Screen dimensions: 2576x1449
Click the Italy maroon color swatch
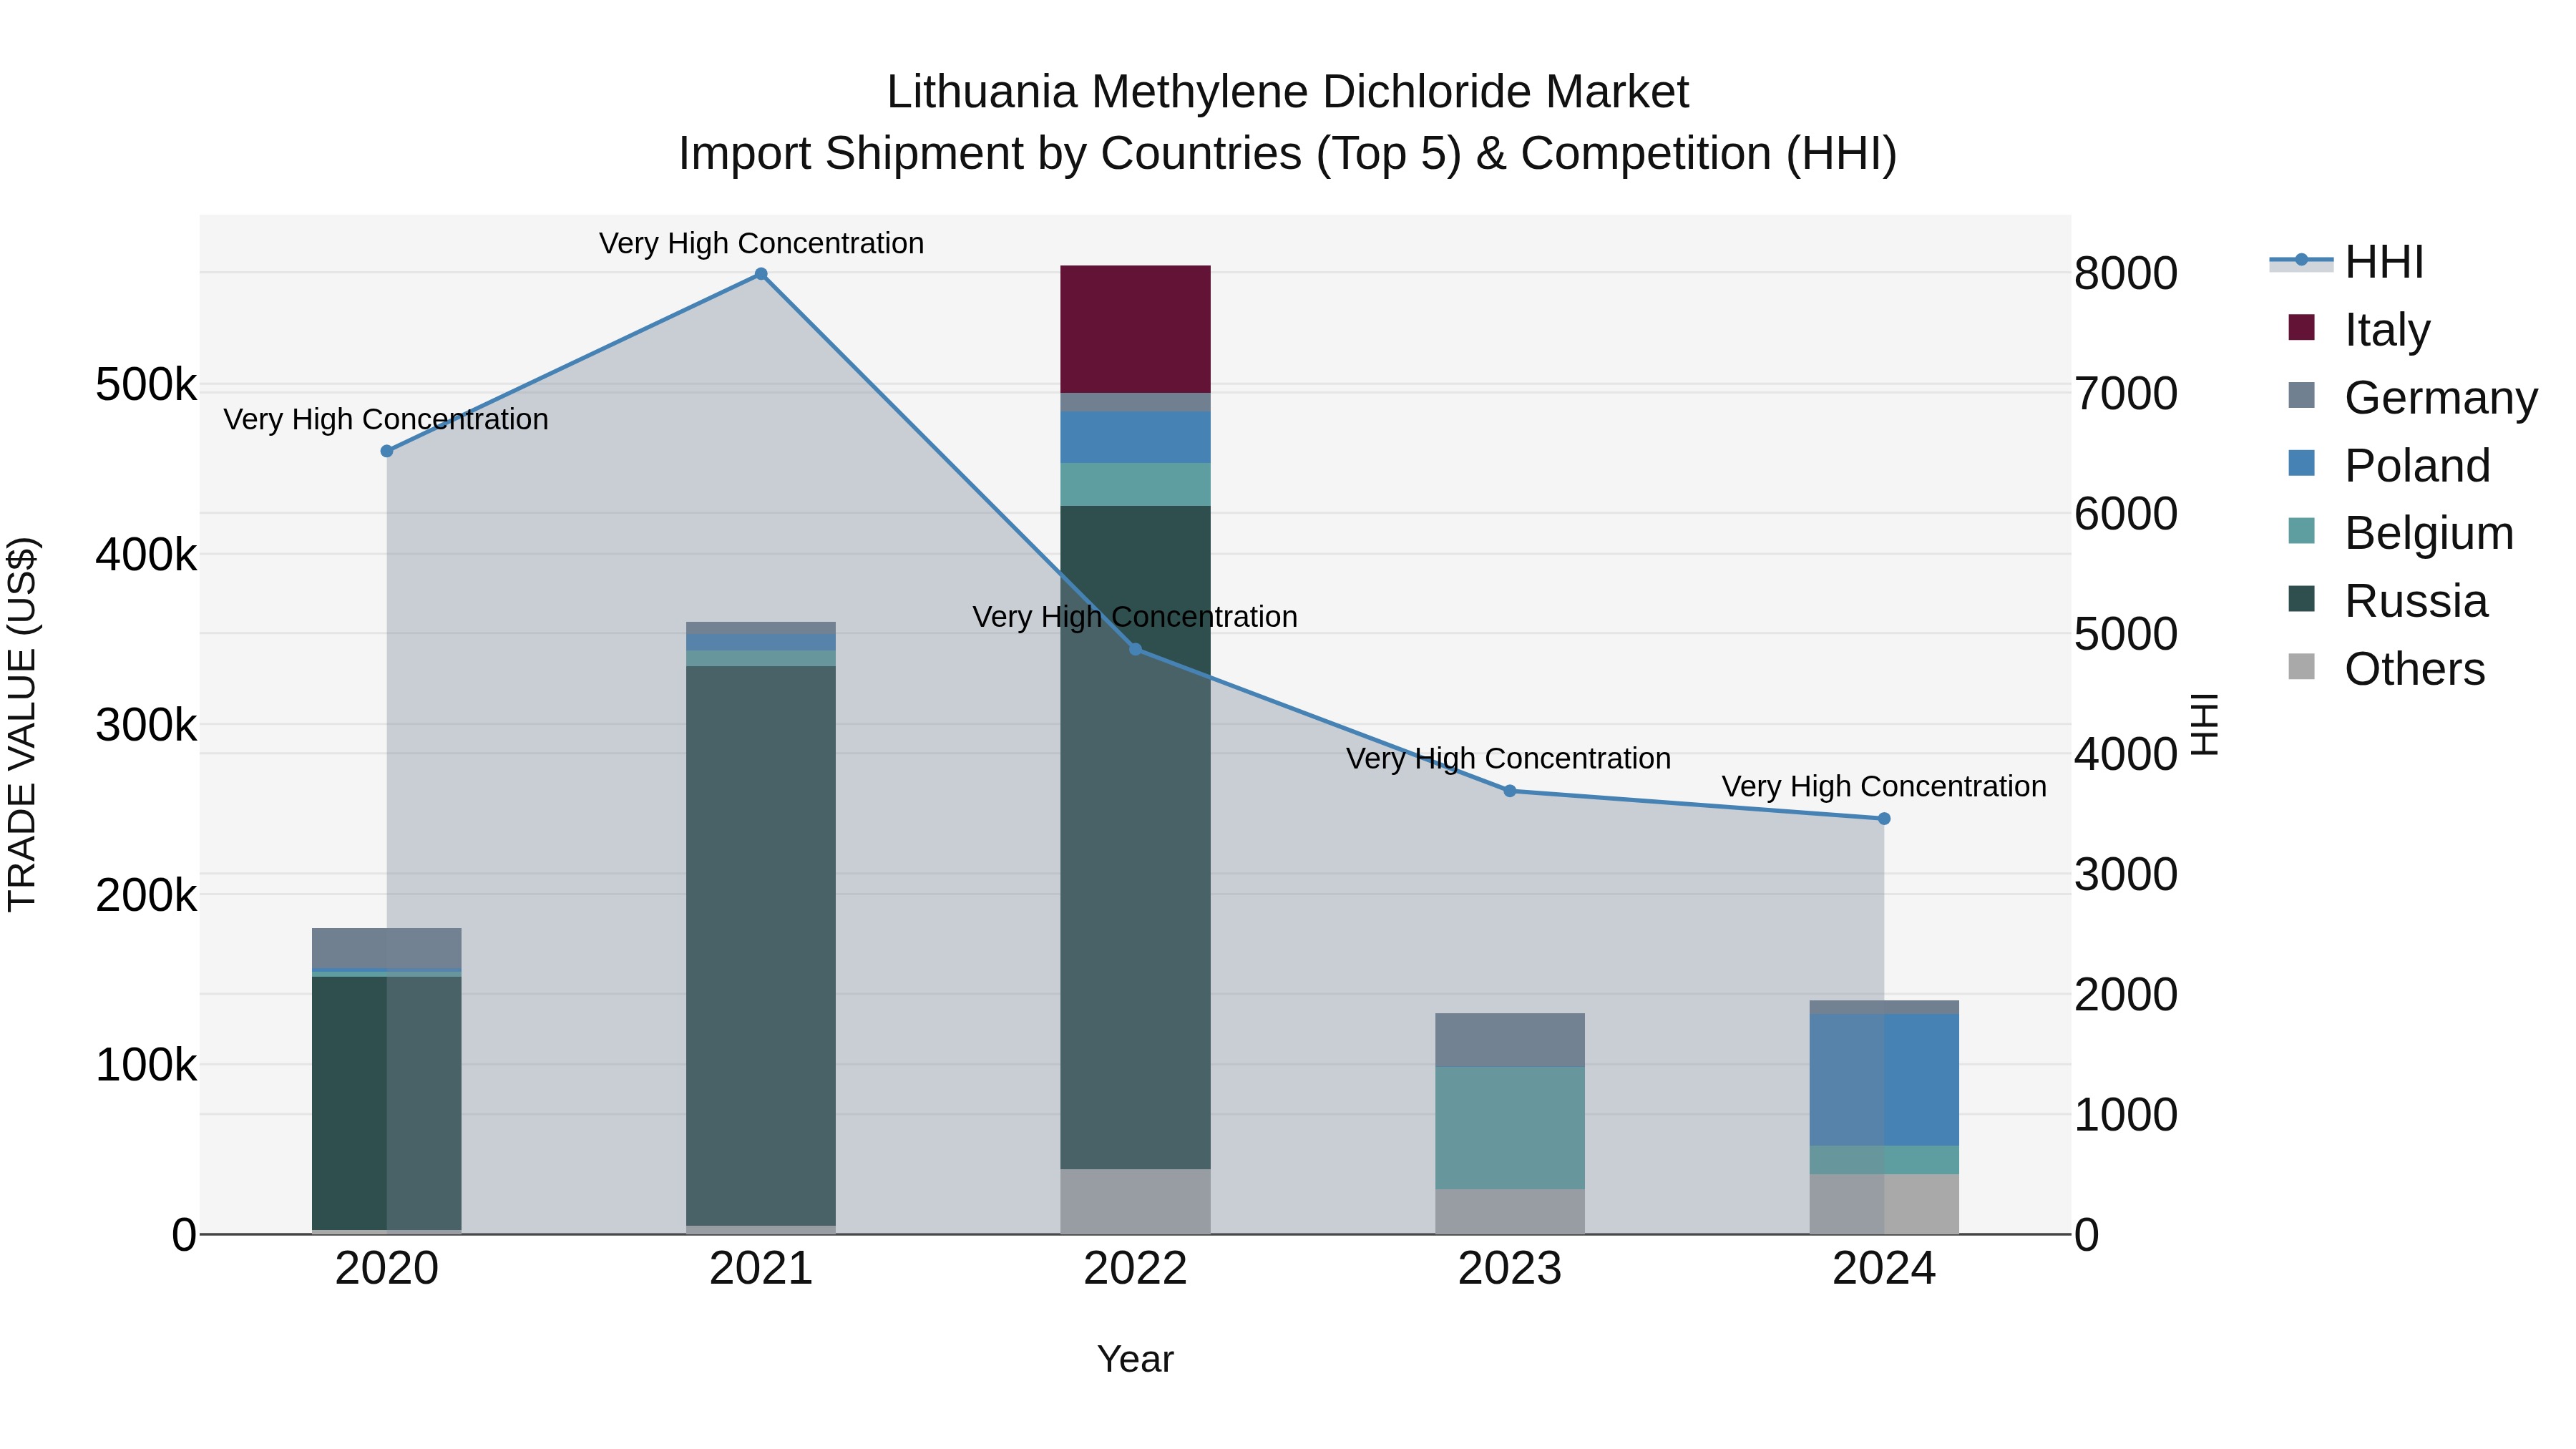[x=2301, y=327]
